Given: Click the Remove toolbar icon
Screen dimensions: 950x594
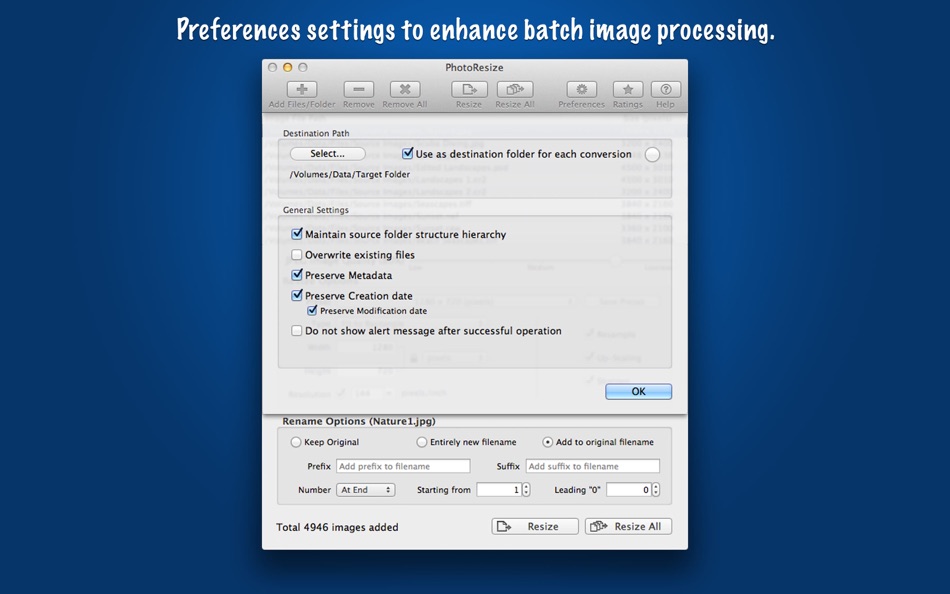Looking at the screenshot, I should [x=359, y=90].
